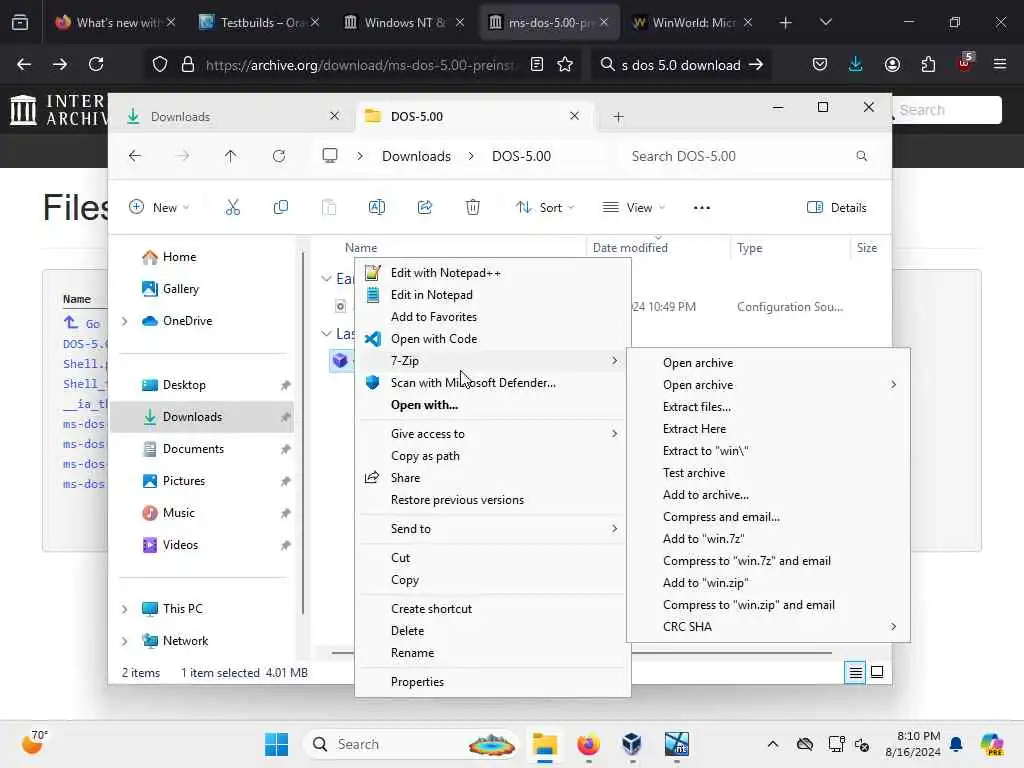The image size is (1024, 768).
Task: Open the See more ellipsis menu
Action: tap(701, 208)
